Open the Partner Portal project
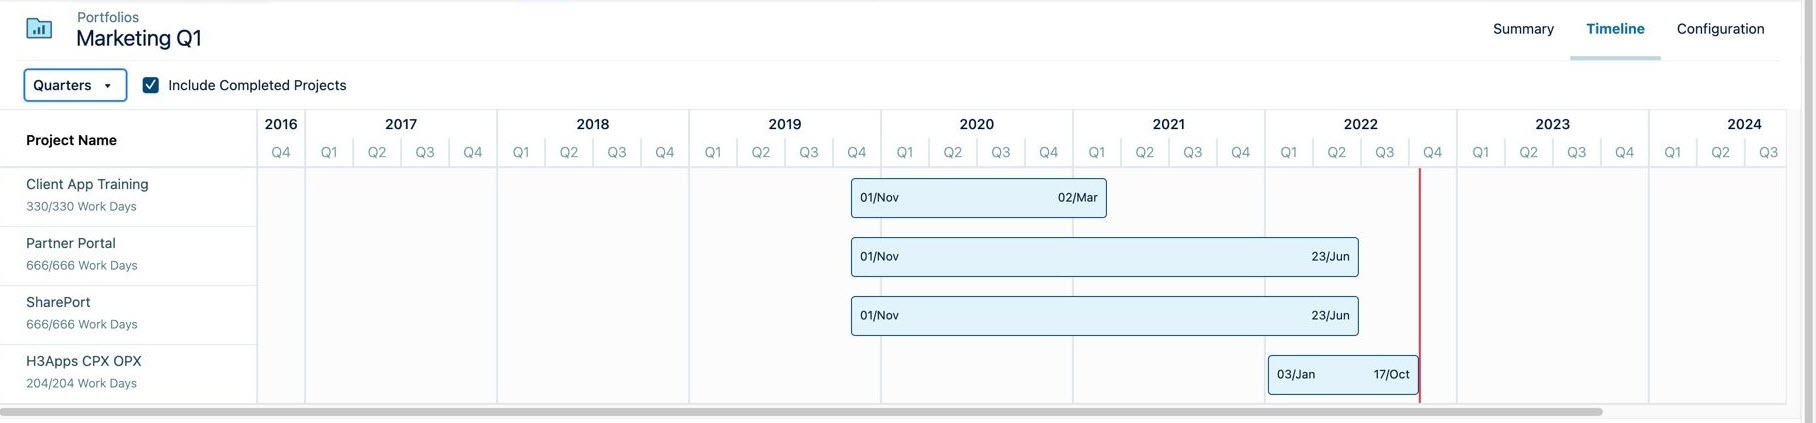The height and width of the screenshot is (423, 1816). [71, 243]
